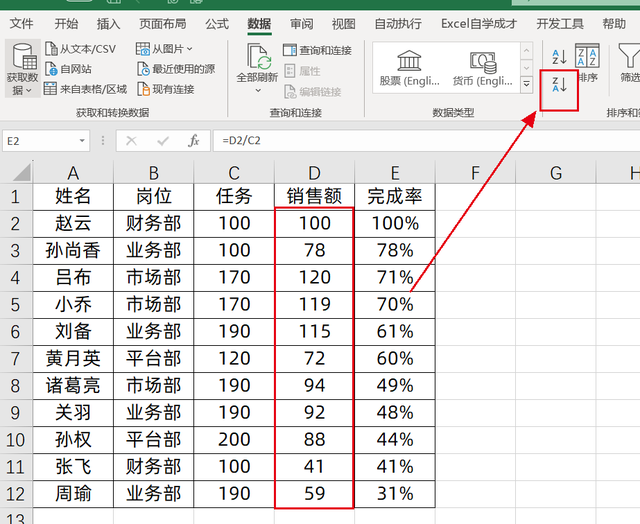
Task: Open Insert Function fx button
Action: pyautogui.click(x=194, y=141)
